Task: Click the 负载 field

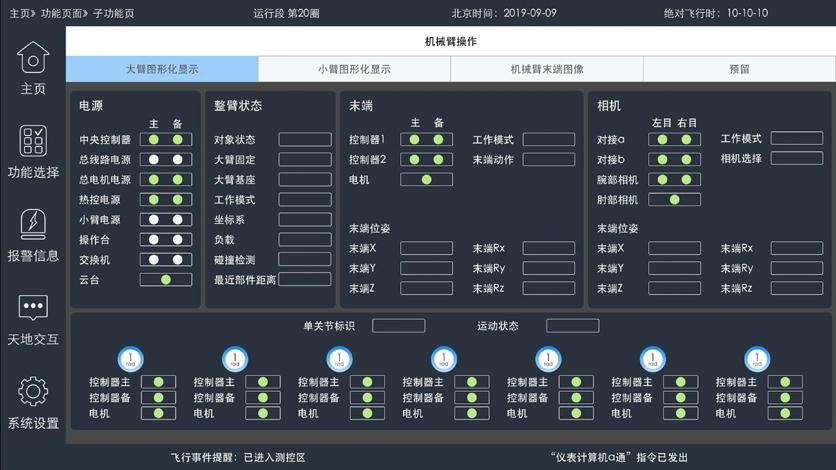Action: [305, 240]
